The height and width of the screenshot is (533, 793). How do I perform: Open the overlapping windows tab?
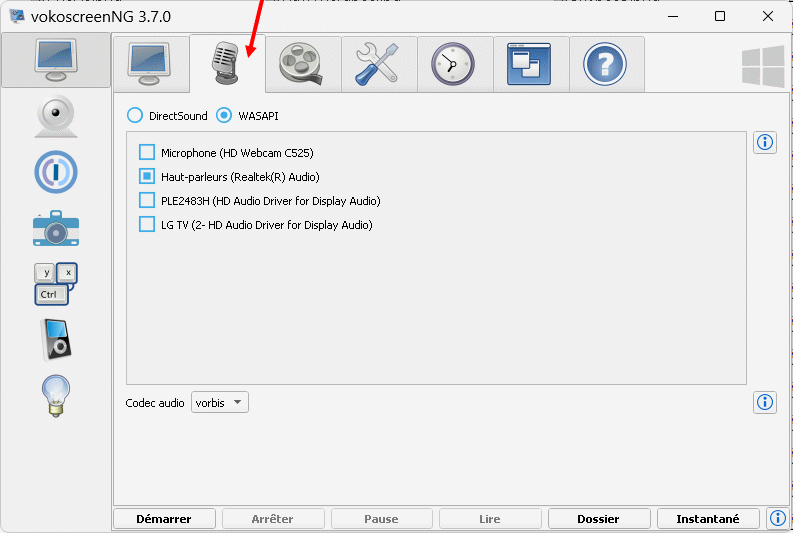[531, 64]
